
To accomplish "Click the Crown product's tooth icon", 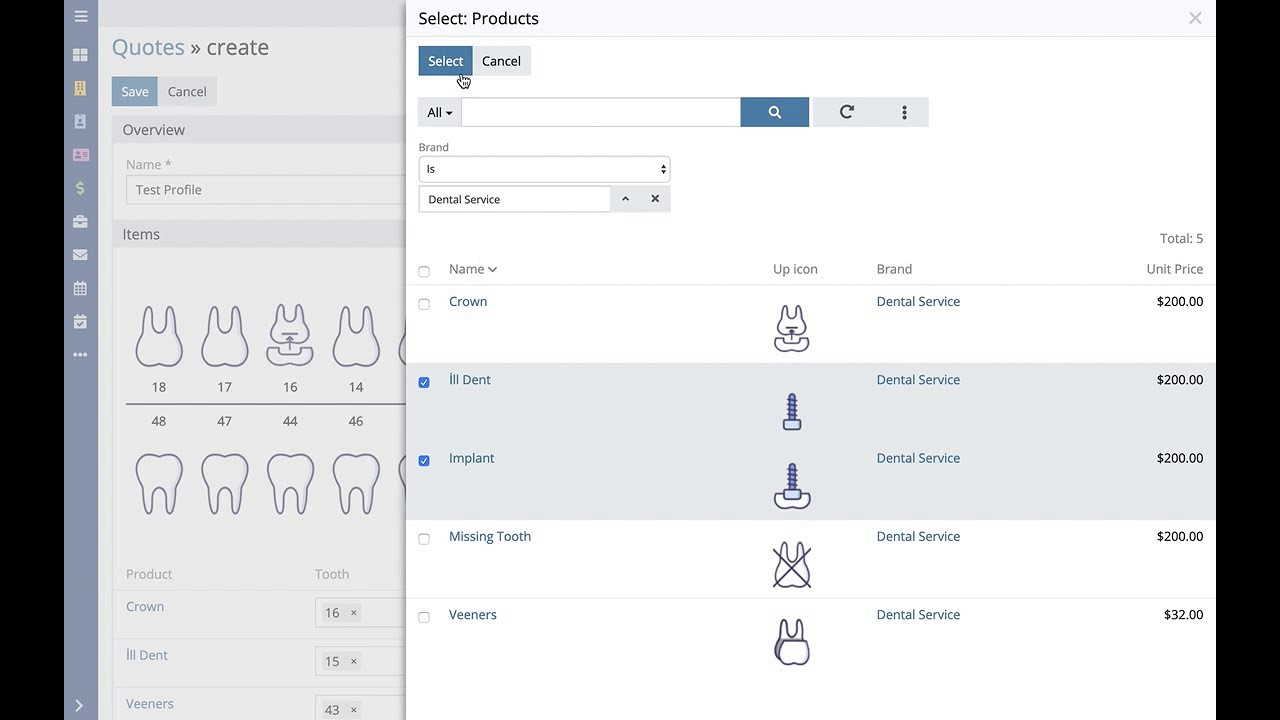I will pyautogui.click(x=792, y=328).
